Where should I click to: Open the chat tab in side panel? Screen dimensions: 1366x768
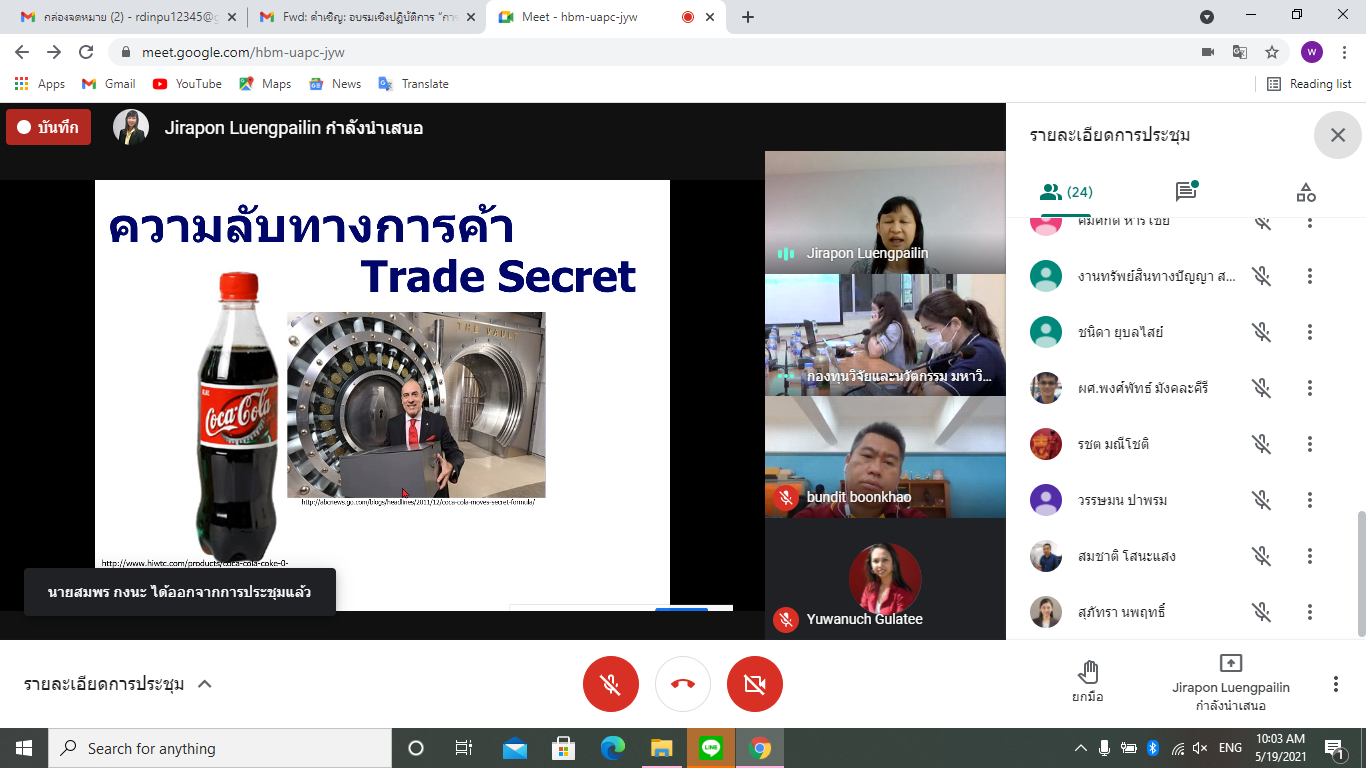[1186, 192]
